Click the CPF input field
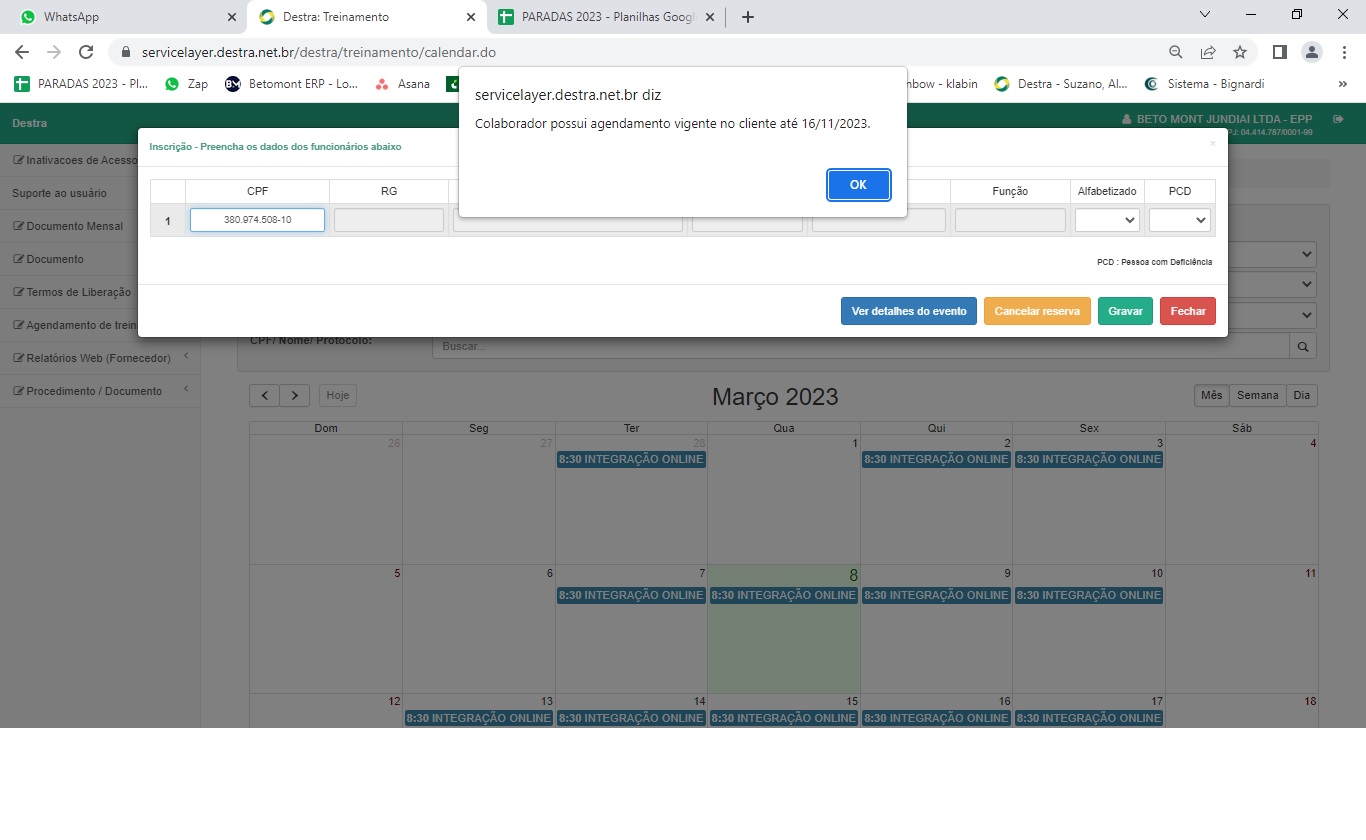 click(x=257, y=220)
